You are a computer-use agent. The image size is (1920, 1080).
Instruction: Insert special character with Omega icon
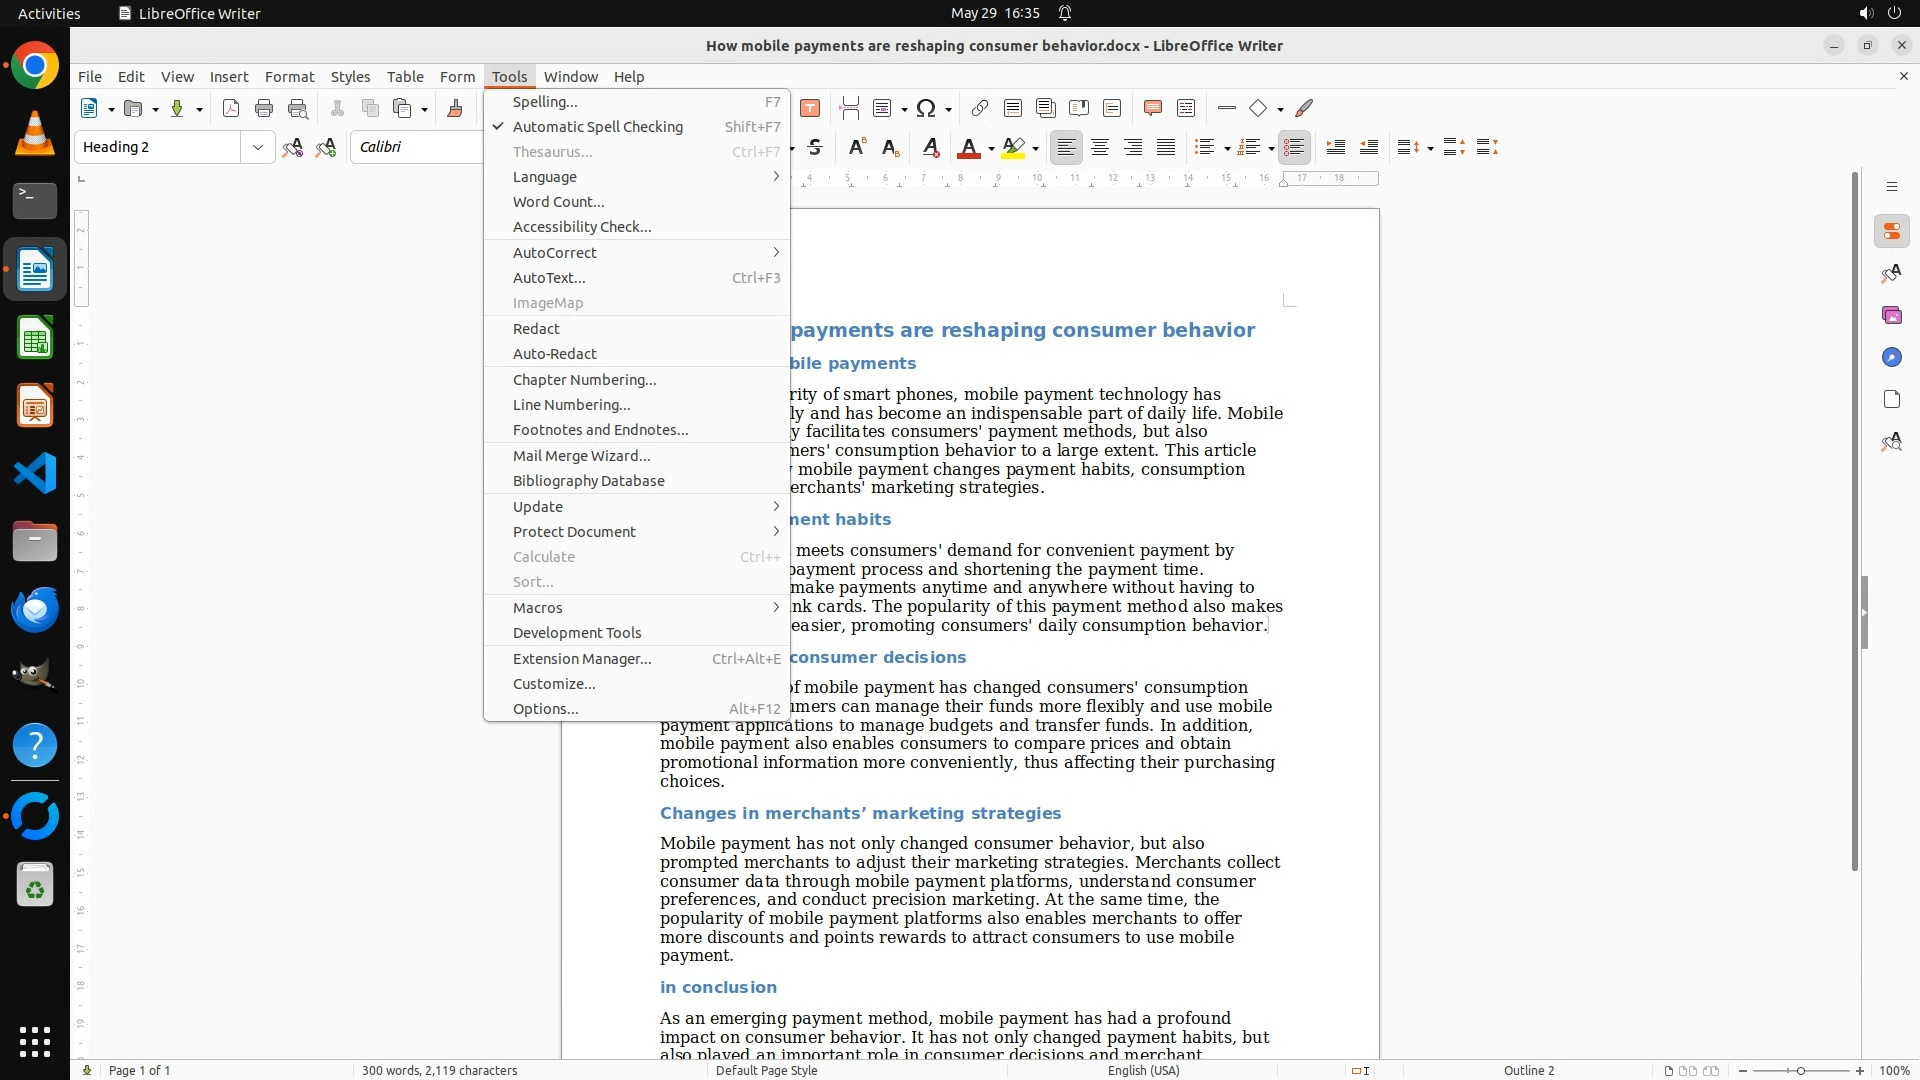click(926, 108)
